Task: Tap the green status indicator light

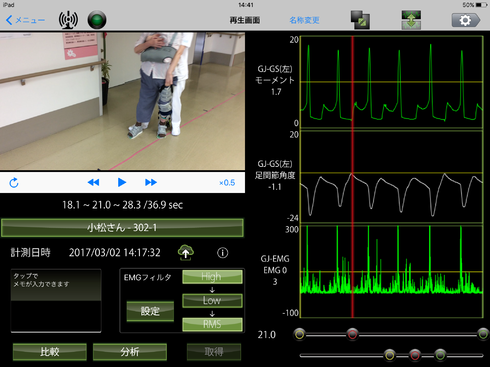Action: coord(97,20)
